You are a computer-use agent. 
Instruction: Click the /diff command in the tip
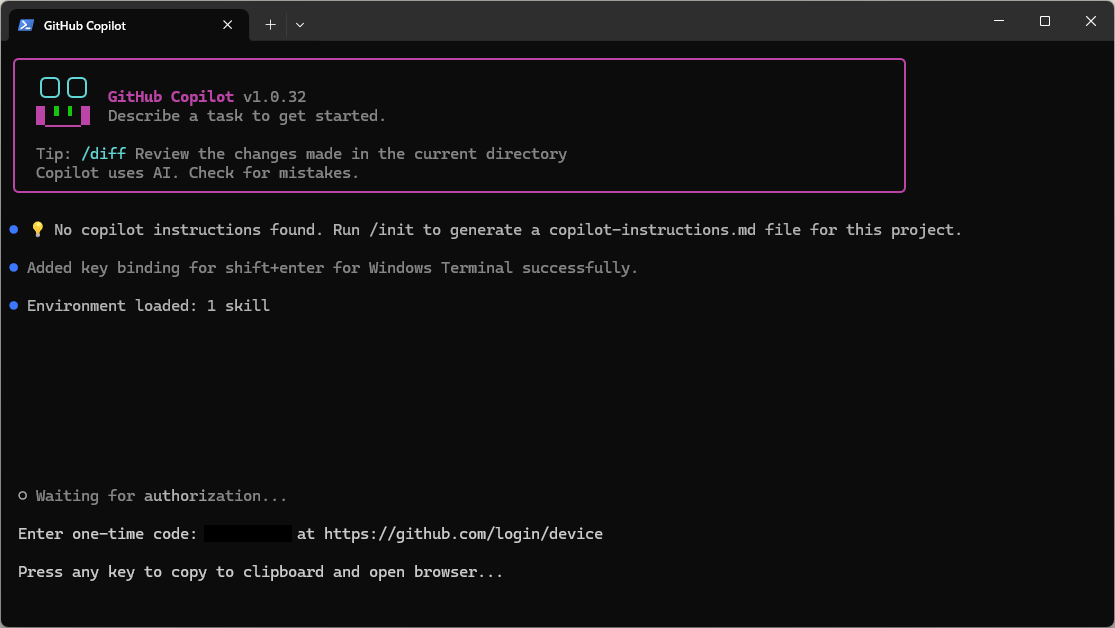pos(103,154)
